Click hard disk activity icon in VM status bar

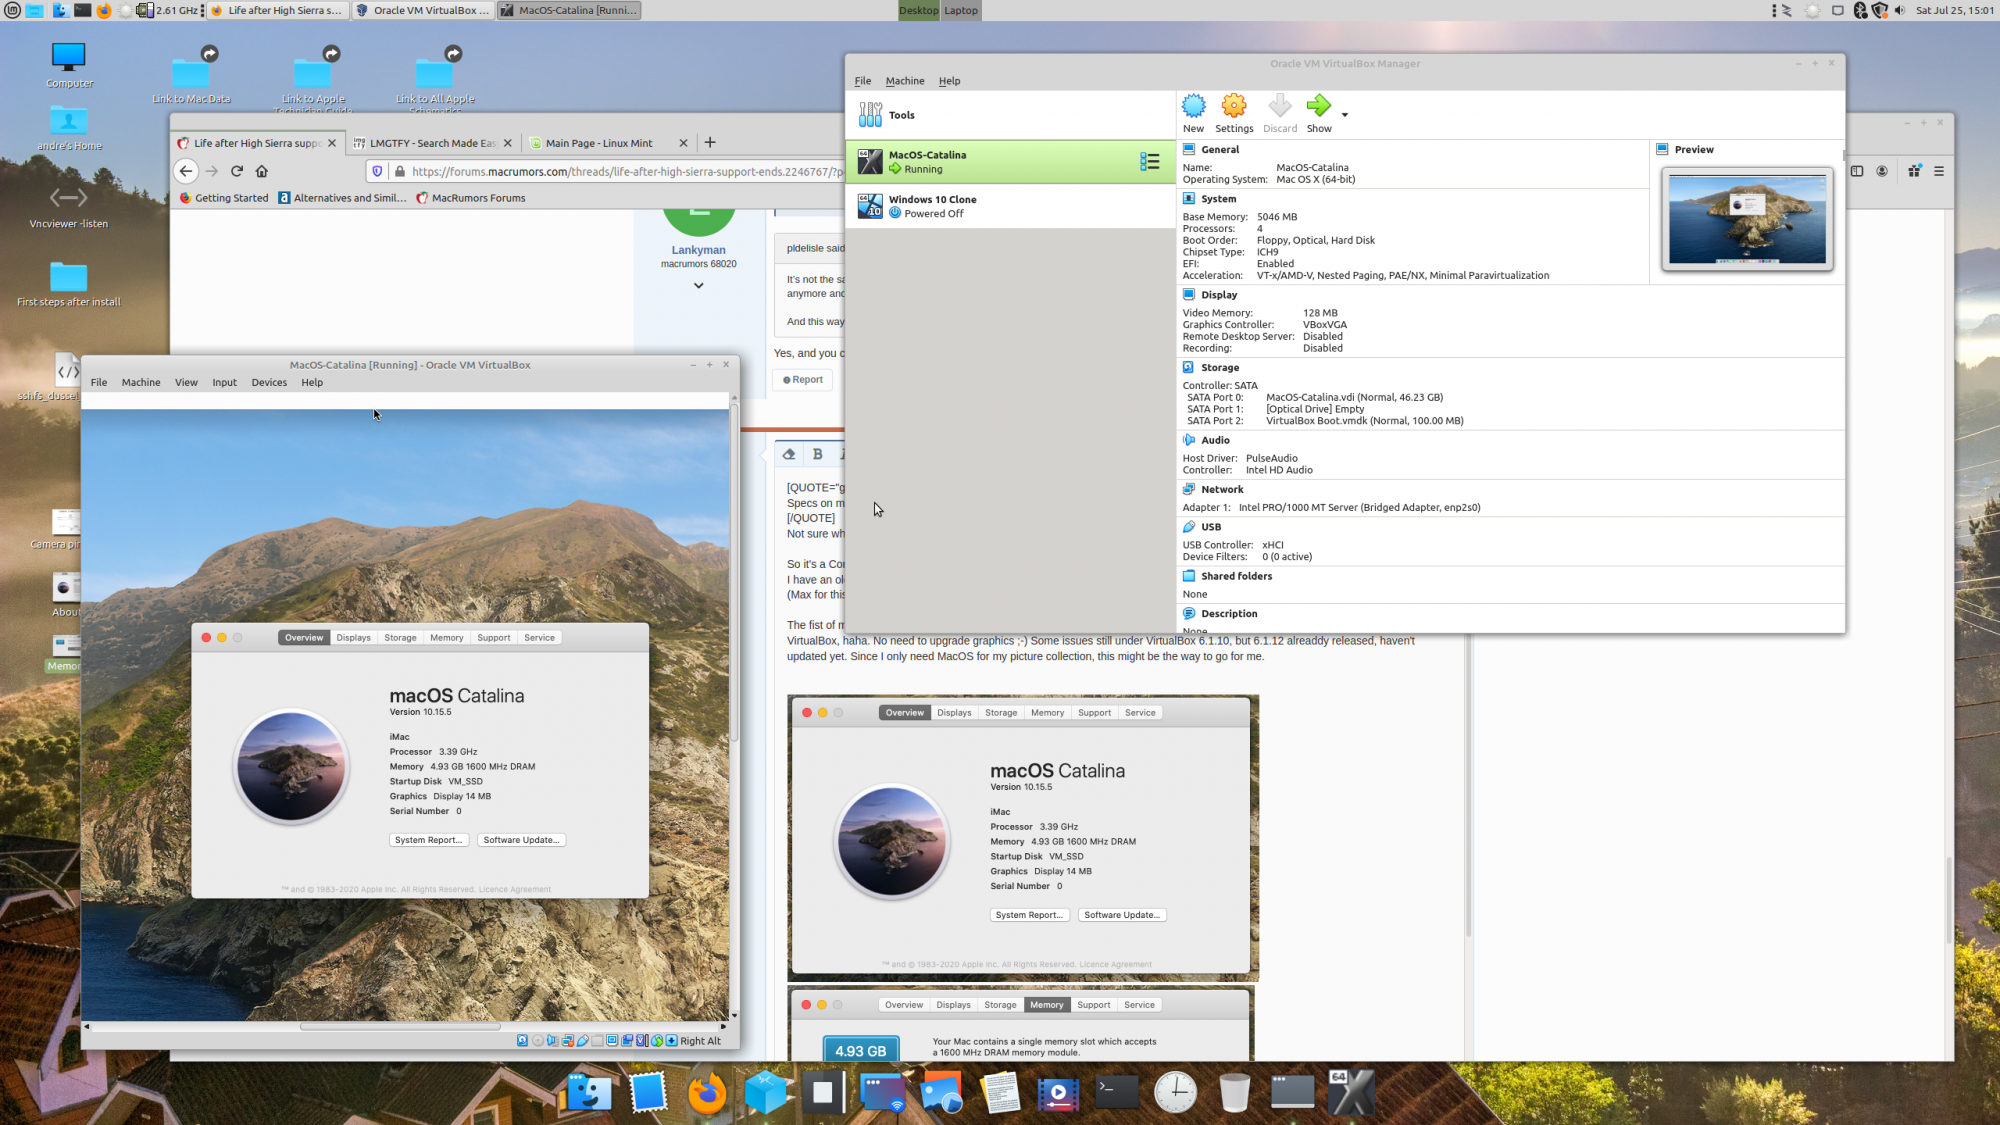(522, 1040)
